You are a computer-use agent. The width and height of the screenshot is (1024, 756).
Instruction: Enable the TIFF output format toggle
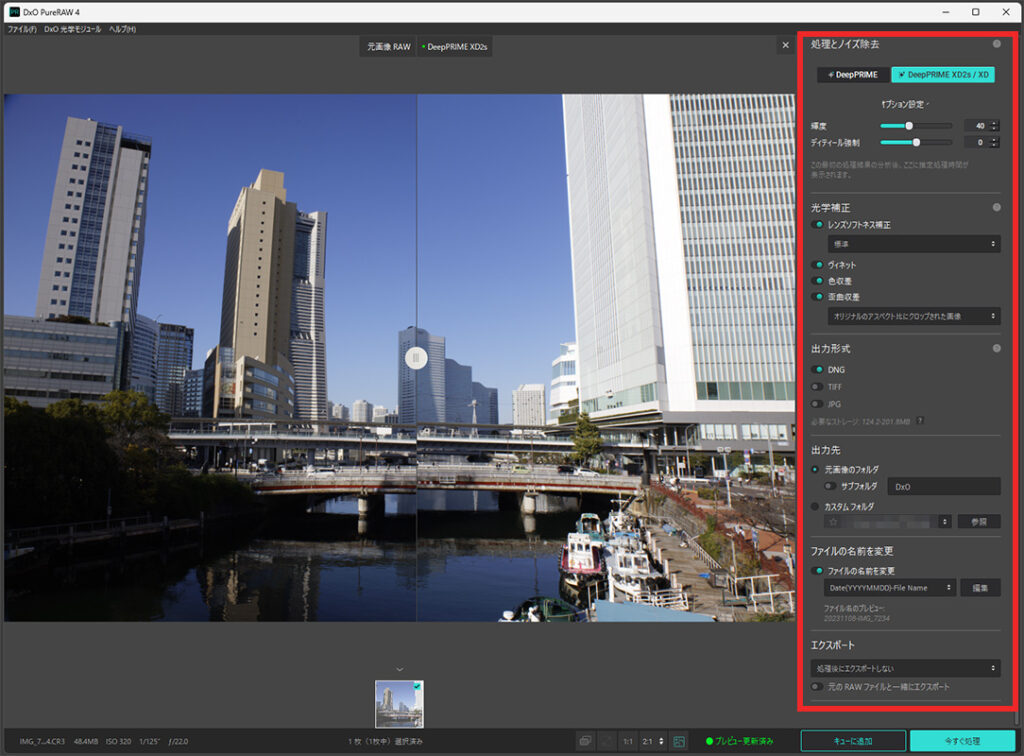pyautogui.click(x=817, y=386)
